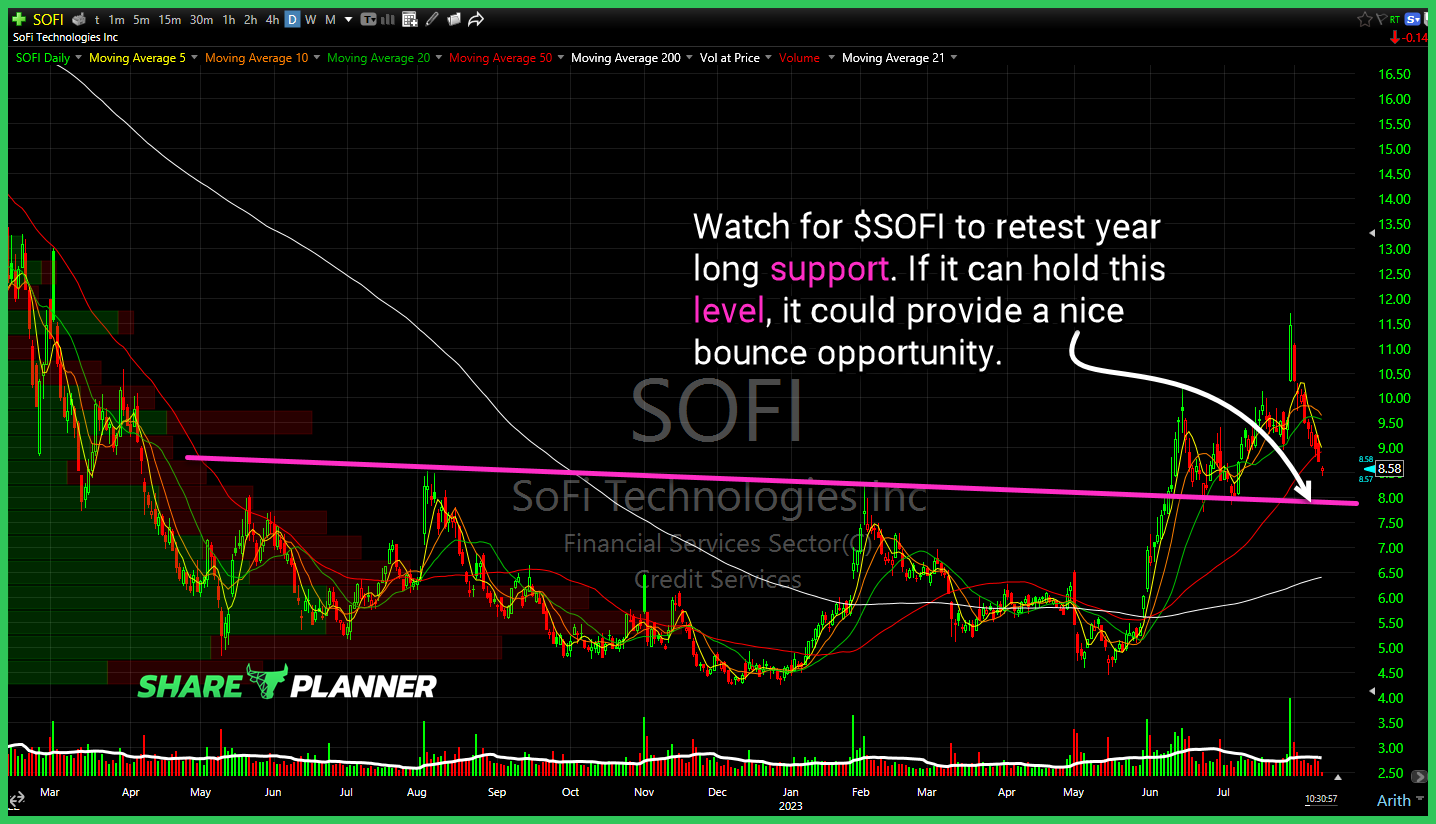
Task: Click the RT real-time indicator
Action: tap(1394, 19)
